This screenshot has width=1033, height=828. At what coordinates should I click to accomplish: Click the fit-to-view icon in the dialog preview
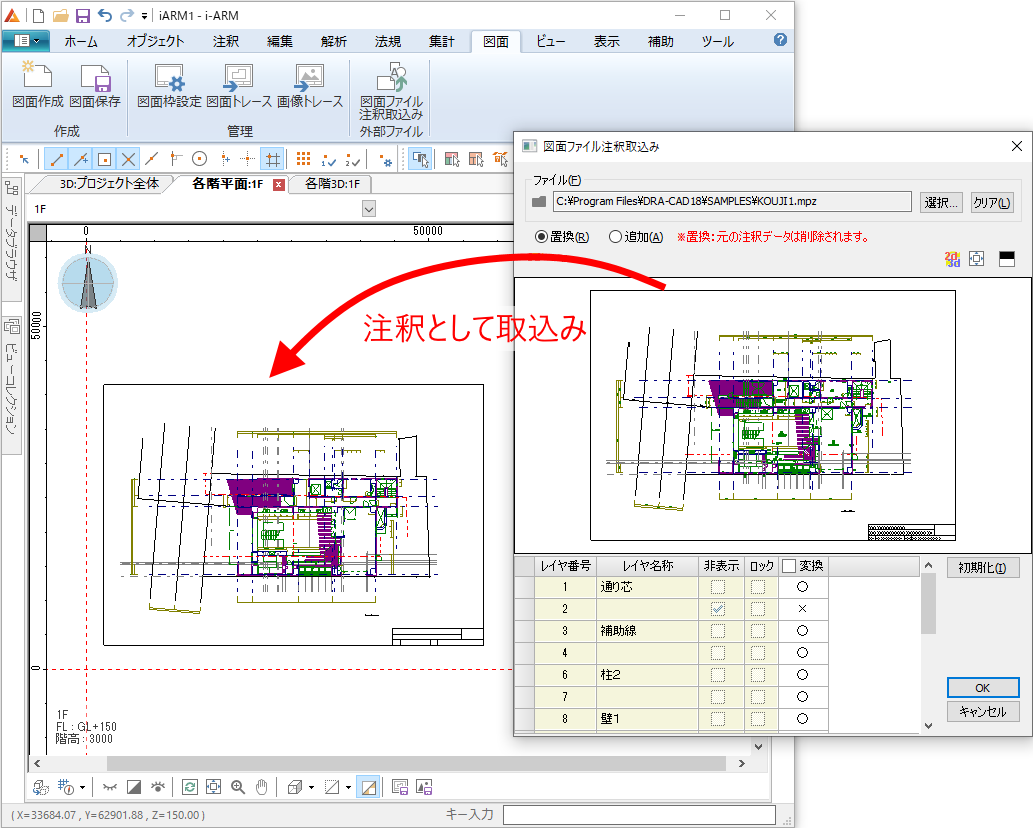[977, 259]
